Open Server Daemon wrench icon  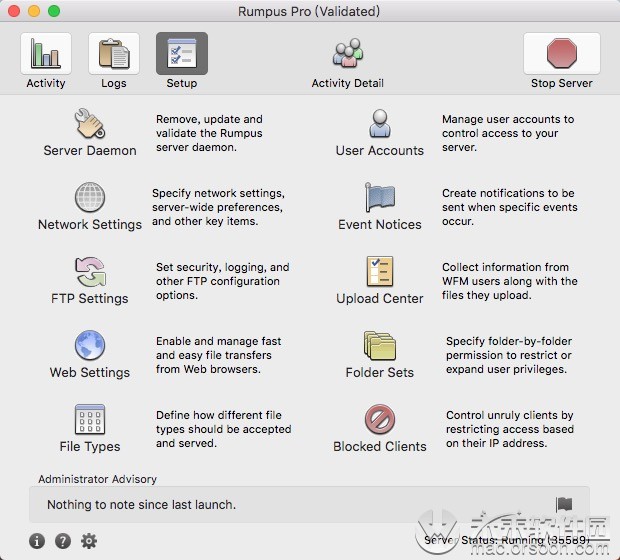[90, 123]
